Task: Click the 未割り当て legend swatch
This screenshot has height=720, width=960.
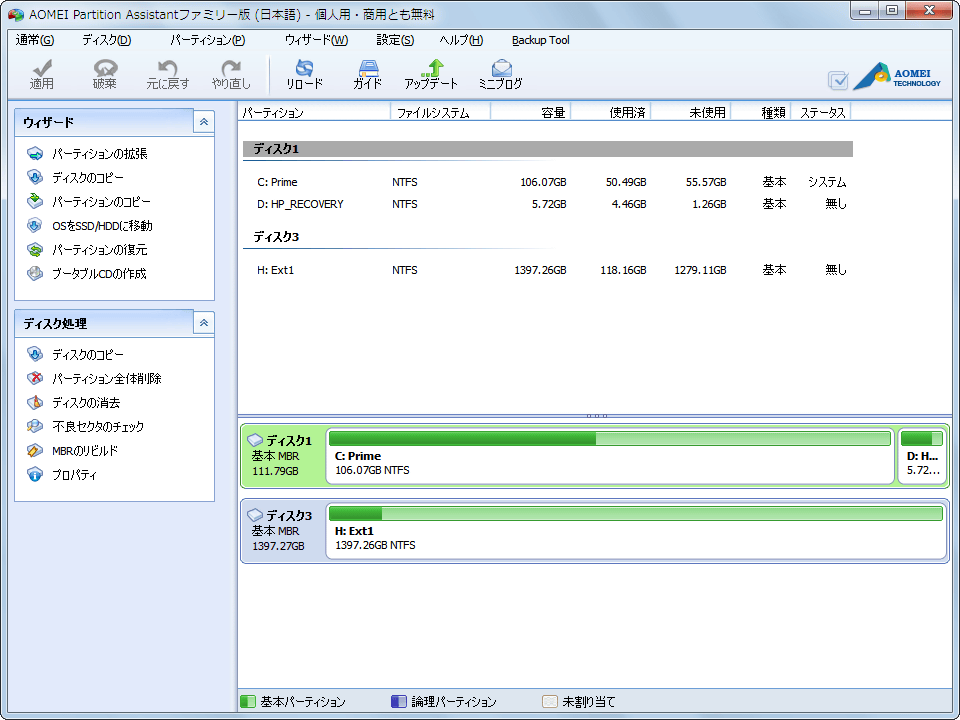Action: [x=550, y=701]
